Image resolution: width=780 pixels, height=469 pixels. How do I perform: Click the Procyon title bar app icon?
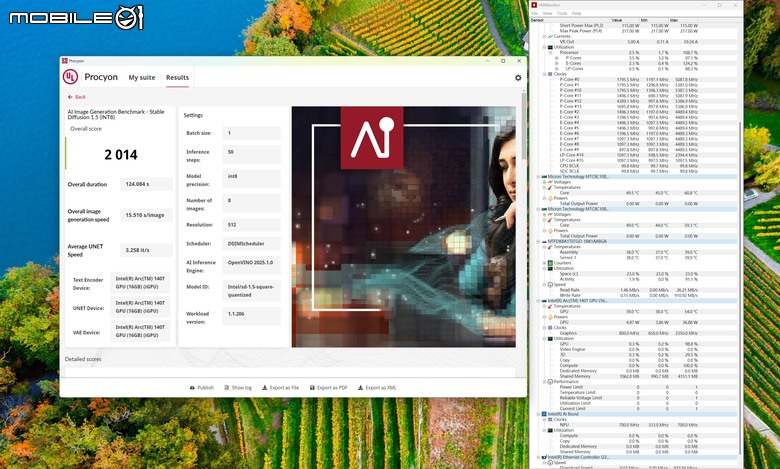point(65,61)
